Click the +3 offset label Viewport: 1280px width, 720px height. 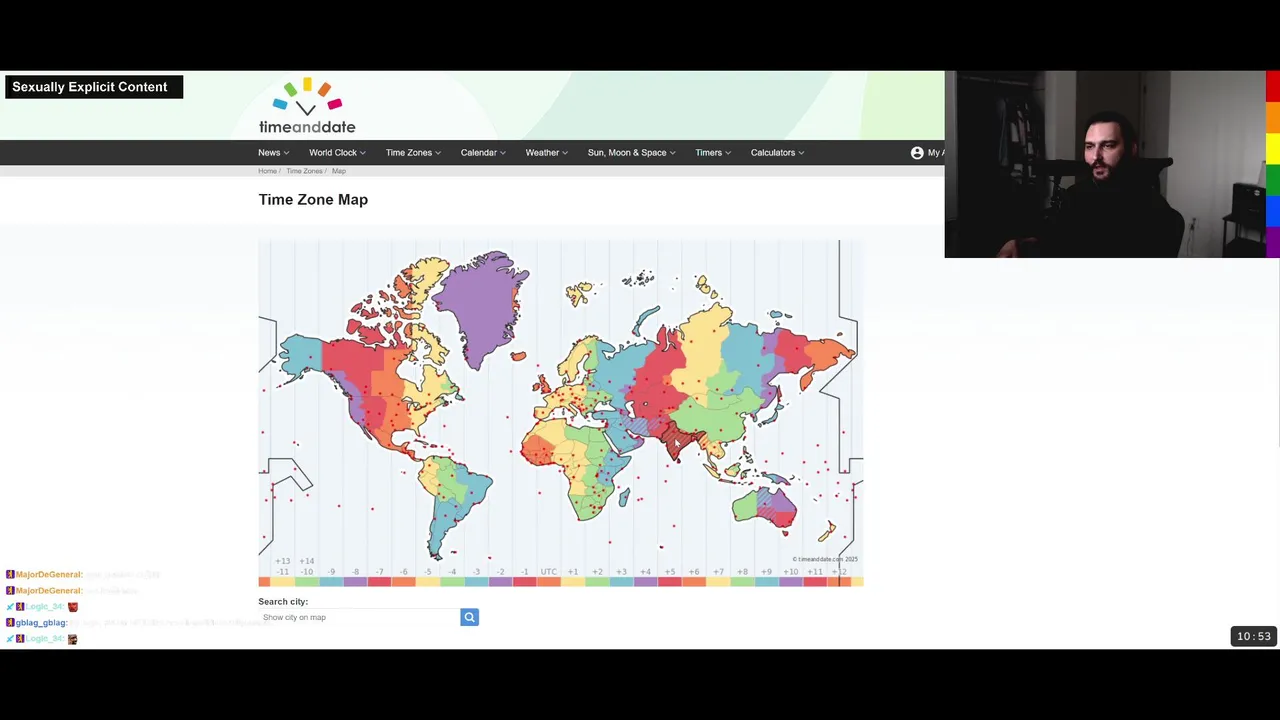click(x=621, y=572)
